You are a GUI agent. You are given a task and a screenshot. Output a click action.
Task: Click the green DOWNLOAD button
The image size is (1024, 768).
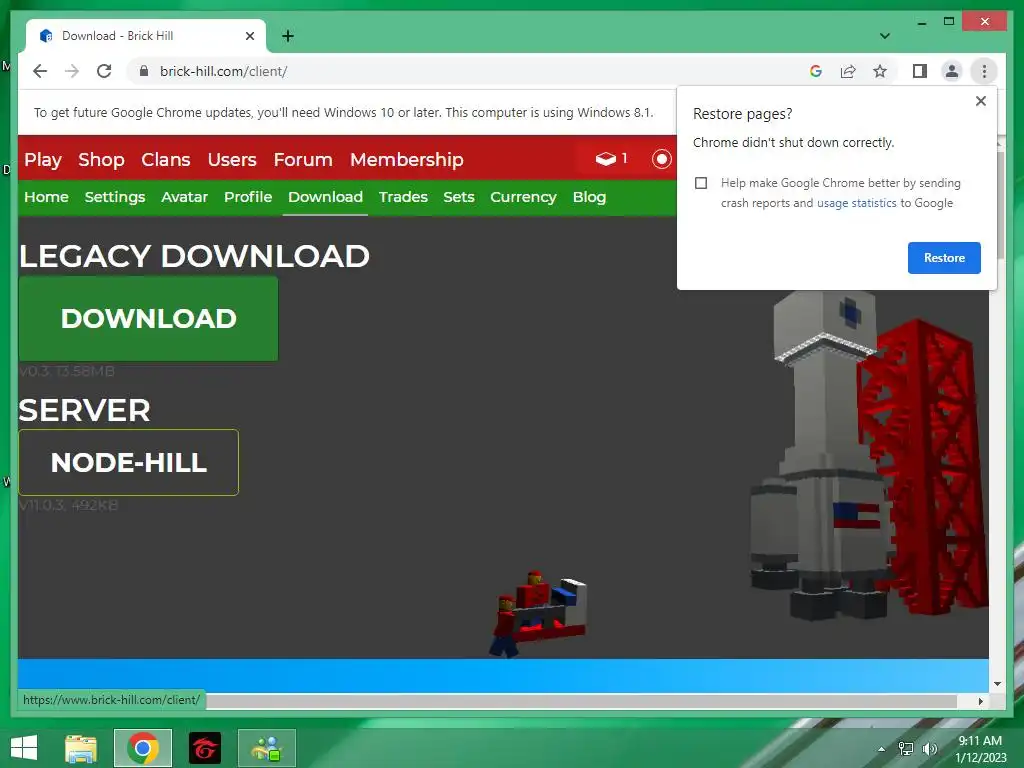148,319
